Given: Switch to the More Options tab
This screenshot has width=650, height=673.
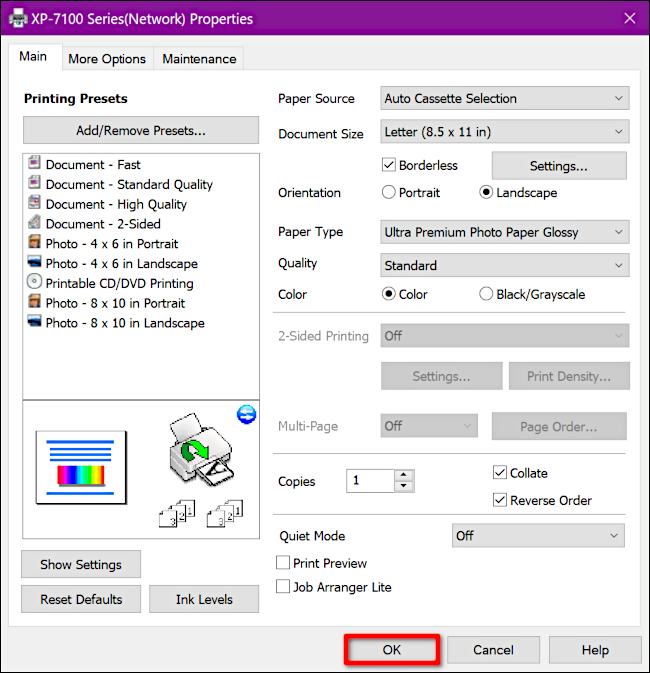Looking at the screenshot, I should pyautogui.click(x=107, y=59).
